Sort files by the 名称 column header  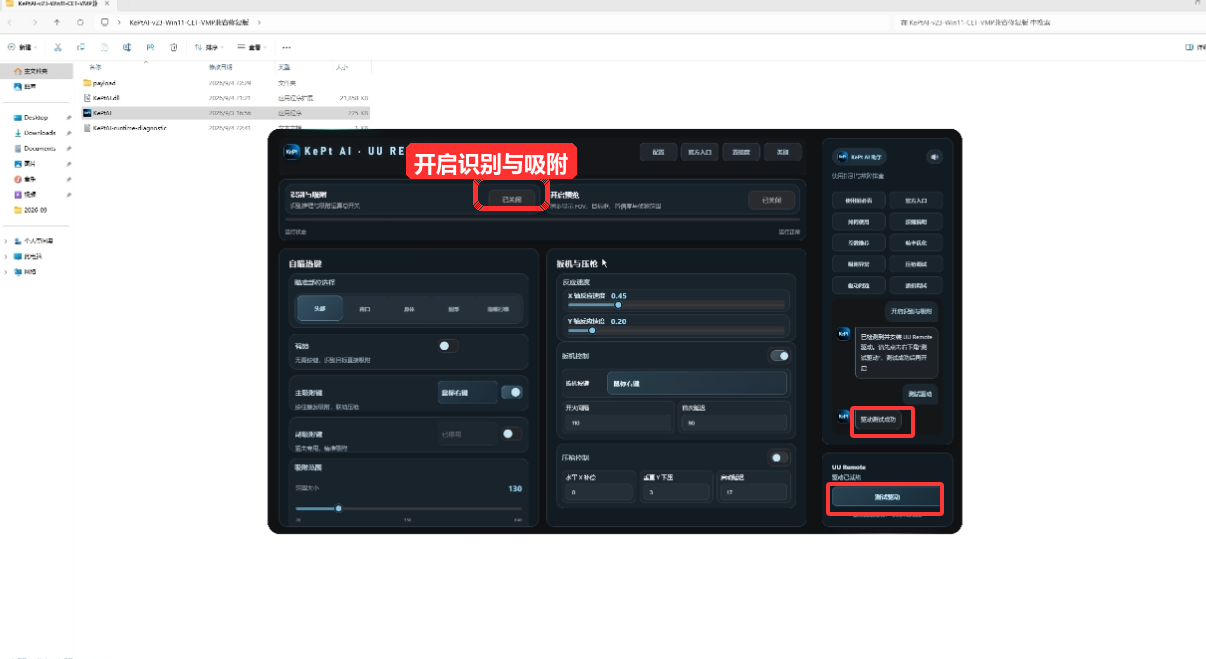point(96,66)
